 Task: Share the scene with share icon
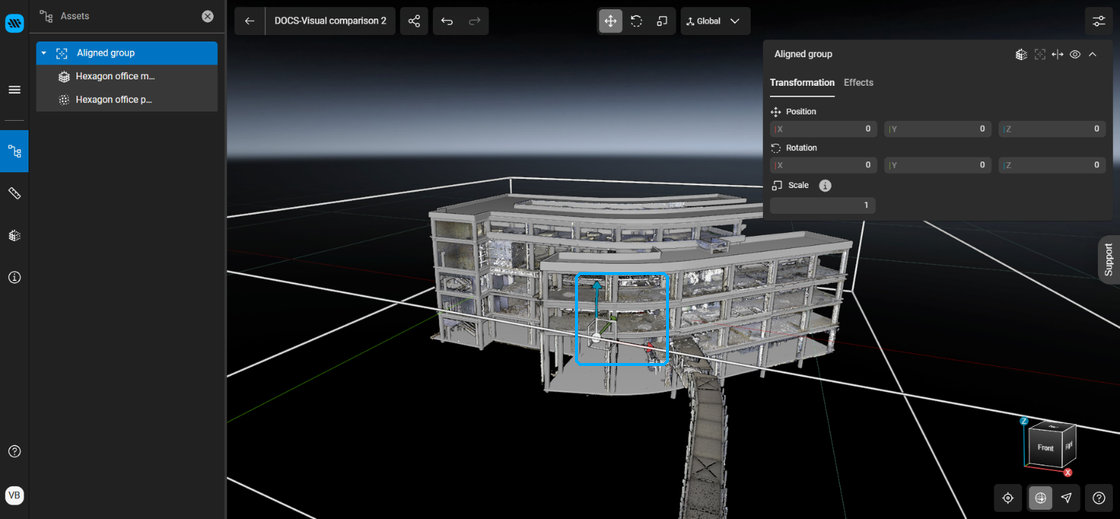pos(414,21)
